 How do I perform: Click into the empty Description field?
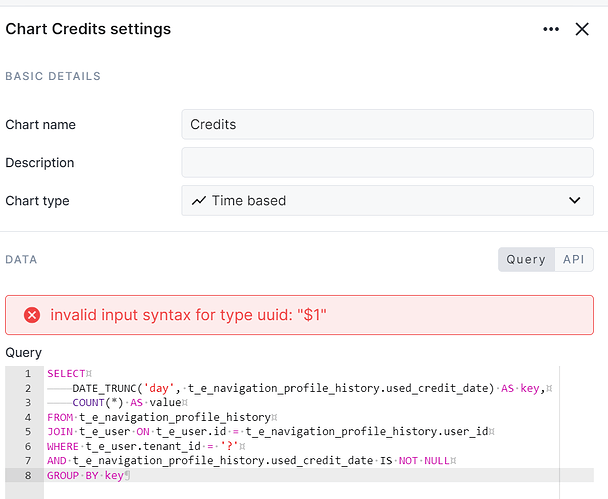(x=387, y=163)
